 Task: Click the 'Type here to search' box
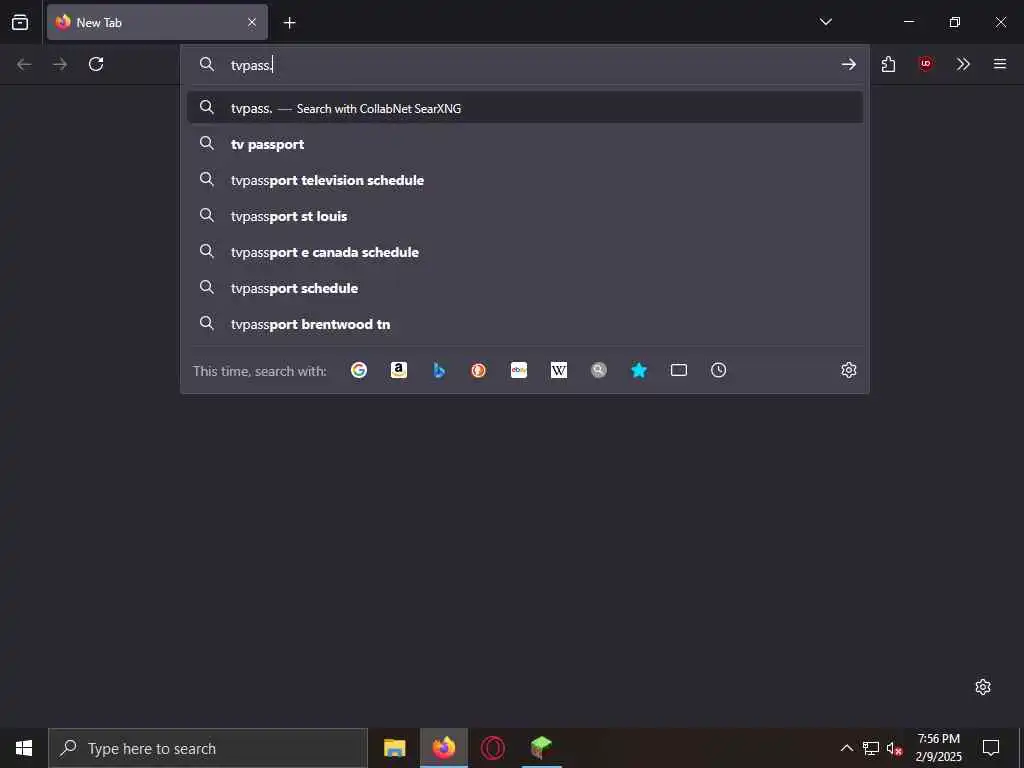(x=208, y=748)
